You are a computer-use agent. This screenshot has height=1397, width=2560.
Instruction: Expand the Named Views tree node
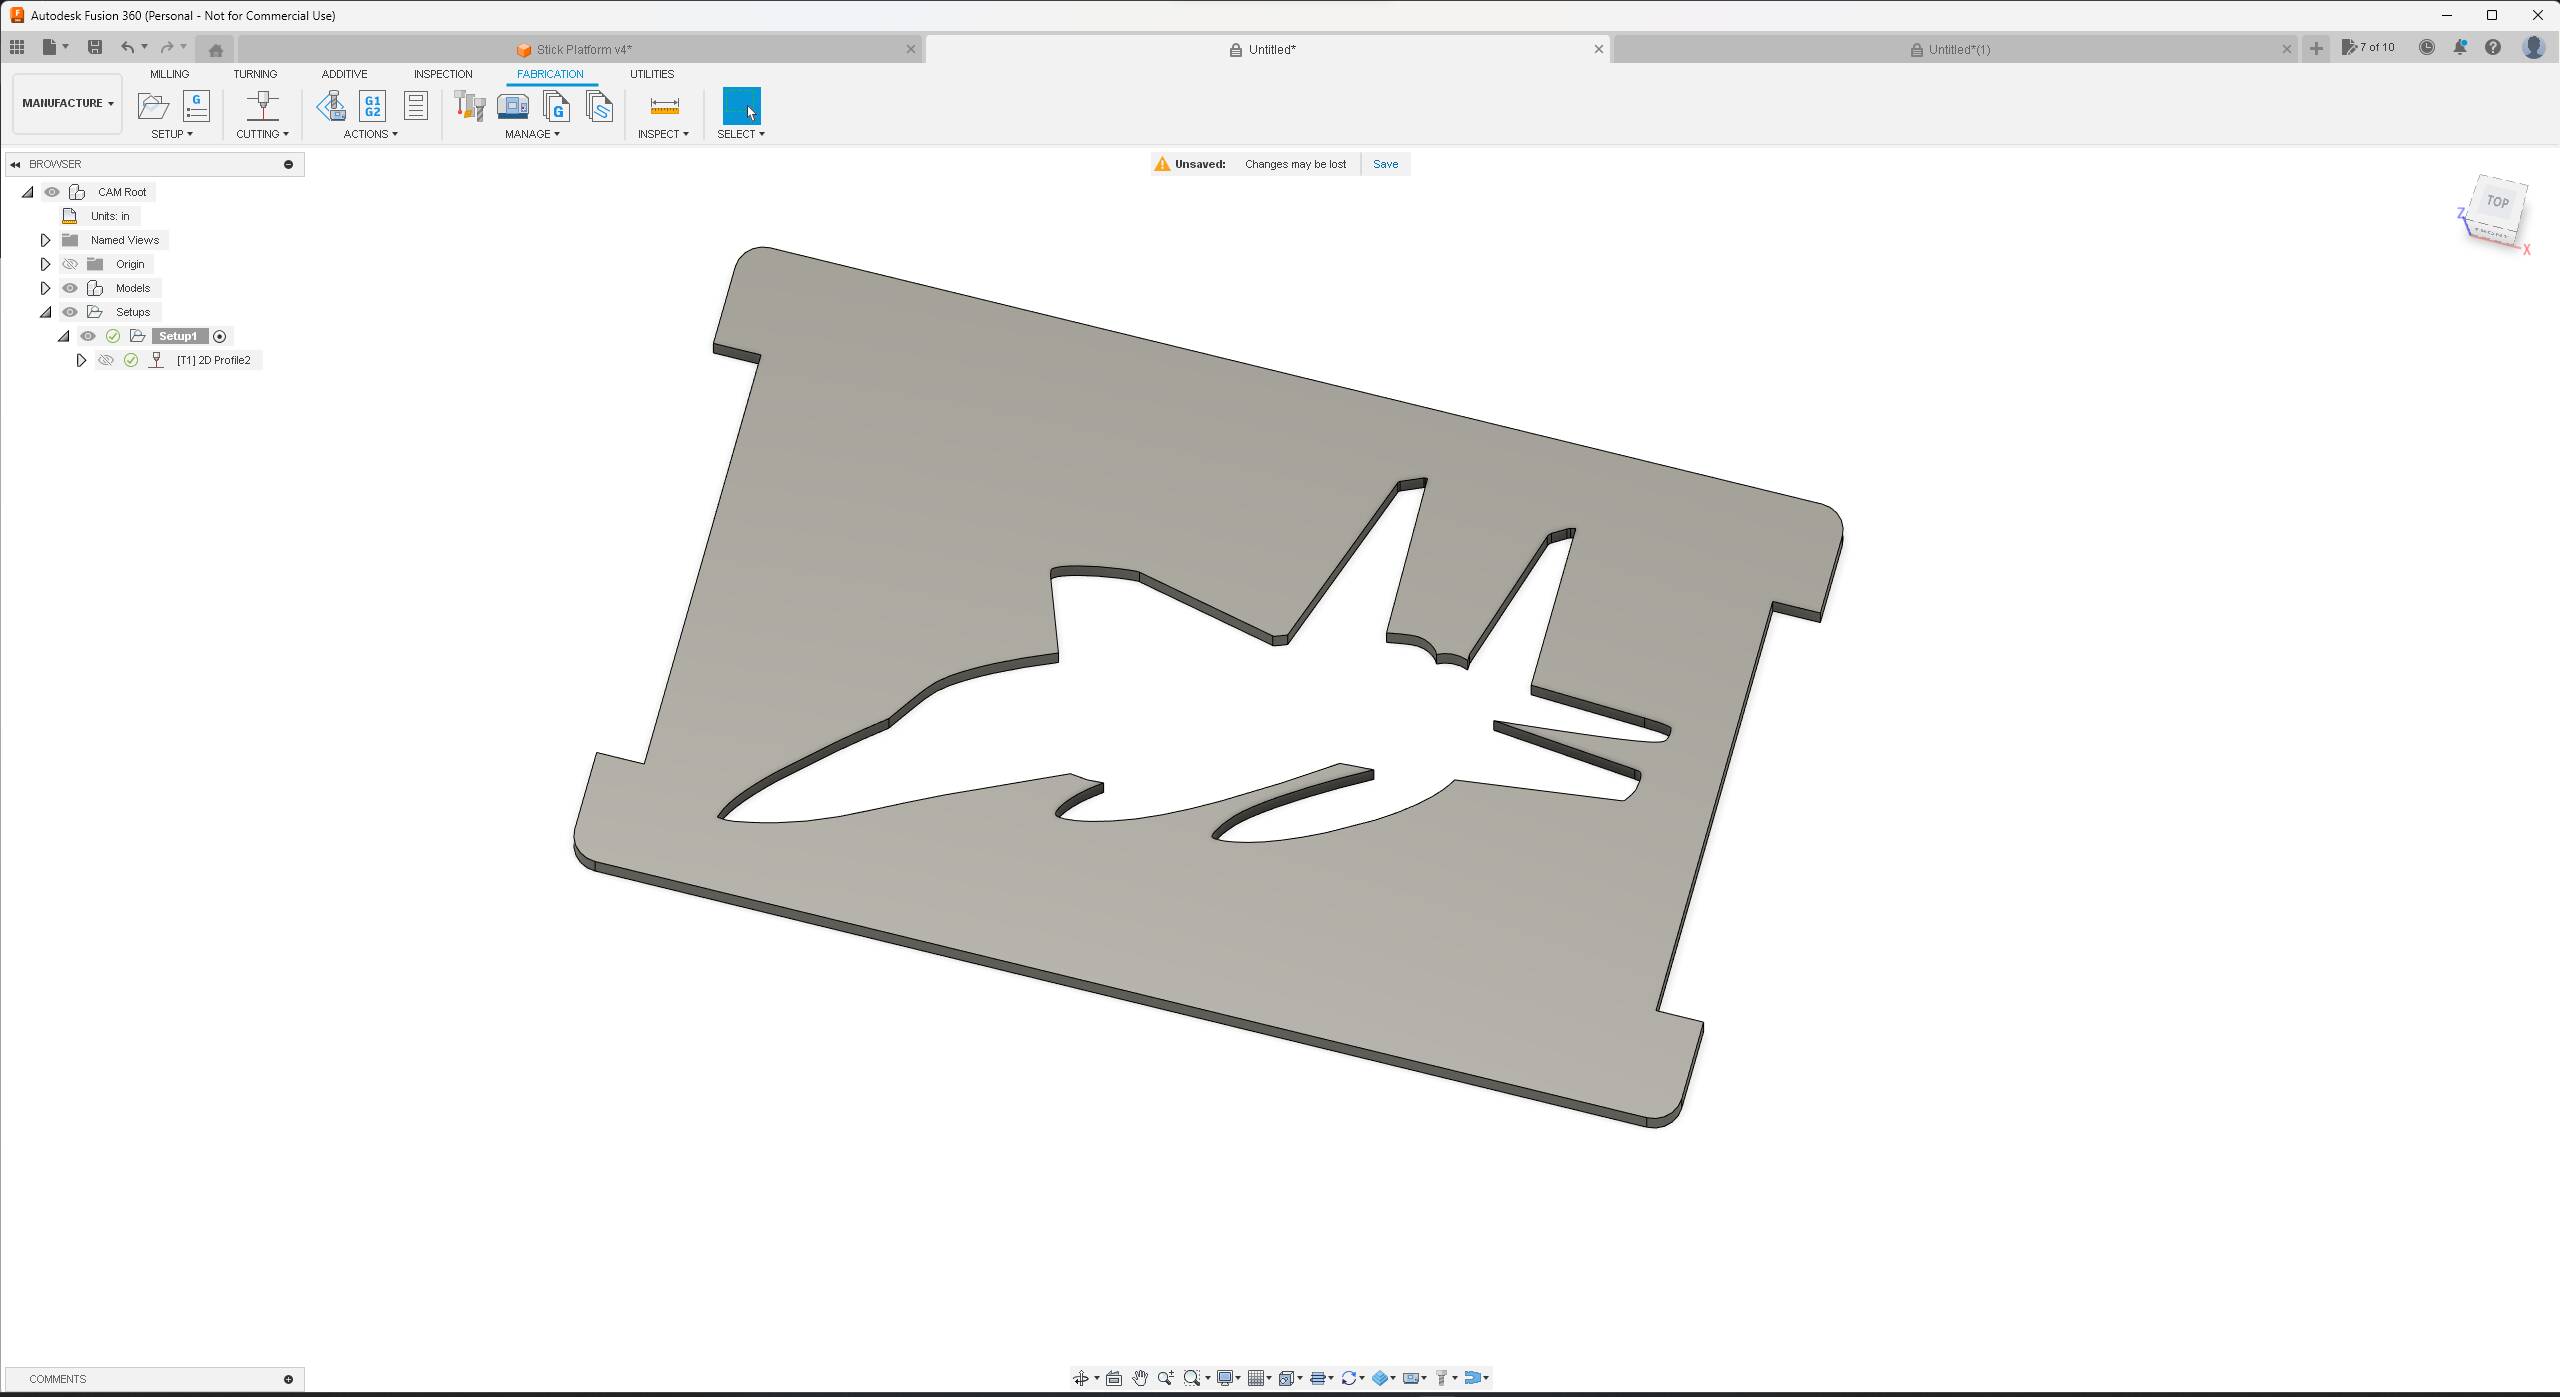[x=45, y=240]
